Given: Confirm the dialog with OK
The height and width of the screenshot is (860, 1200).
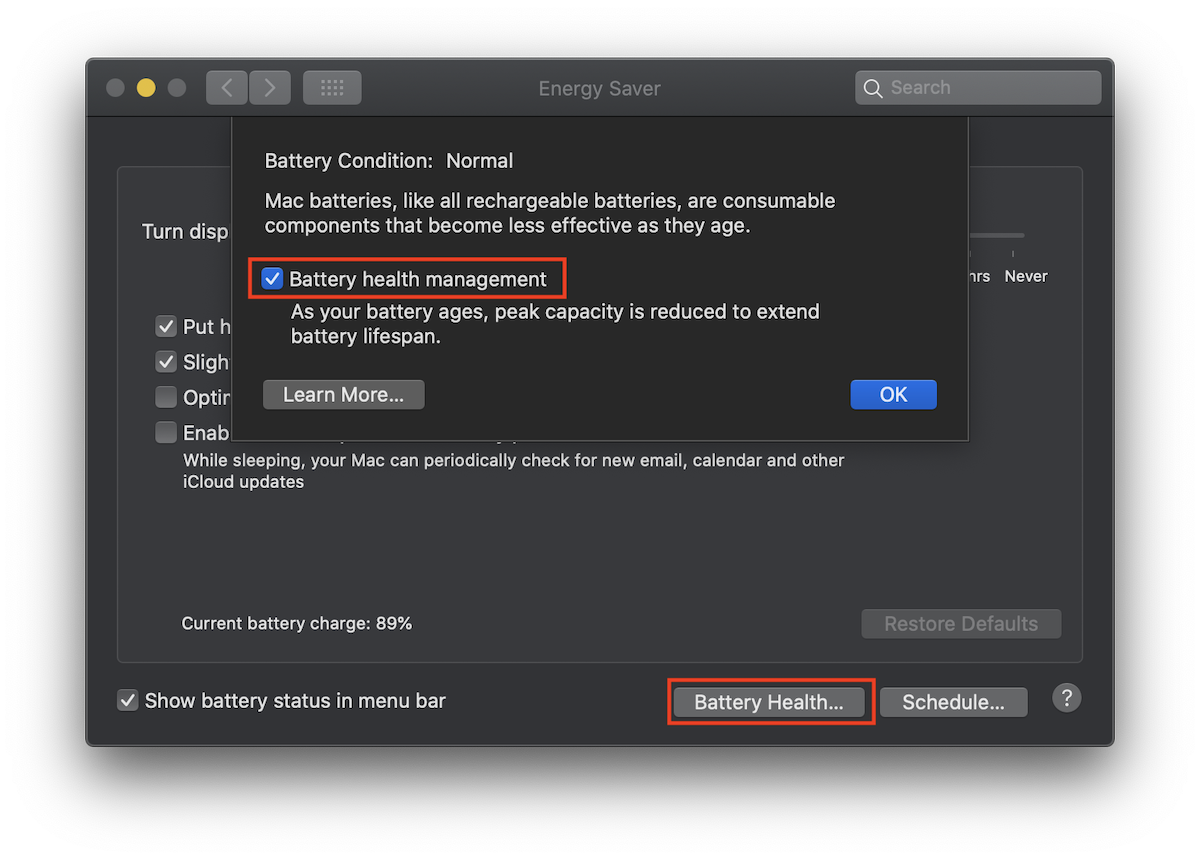Looking at the screenshot, I should point(893,394).
